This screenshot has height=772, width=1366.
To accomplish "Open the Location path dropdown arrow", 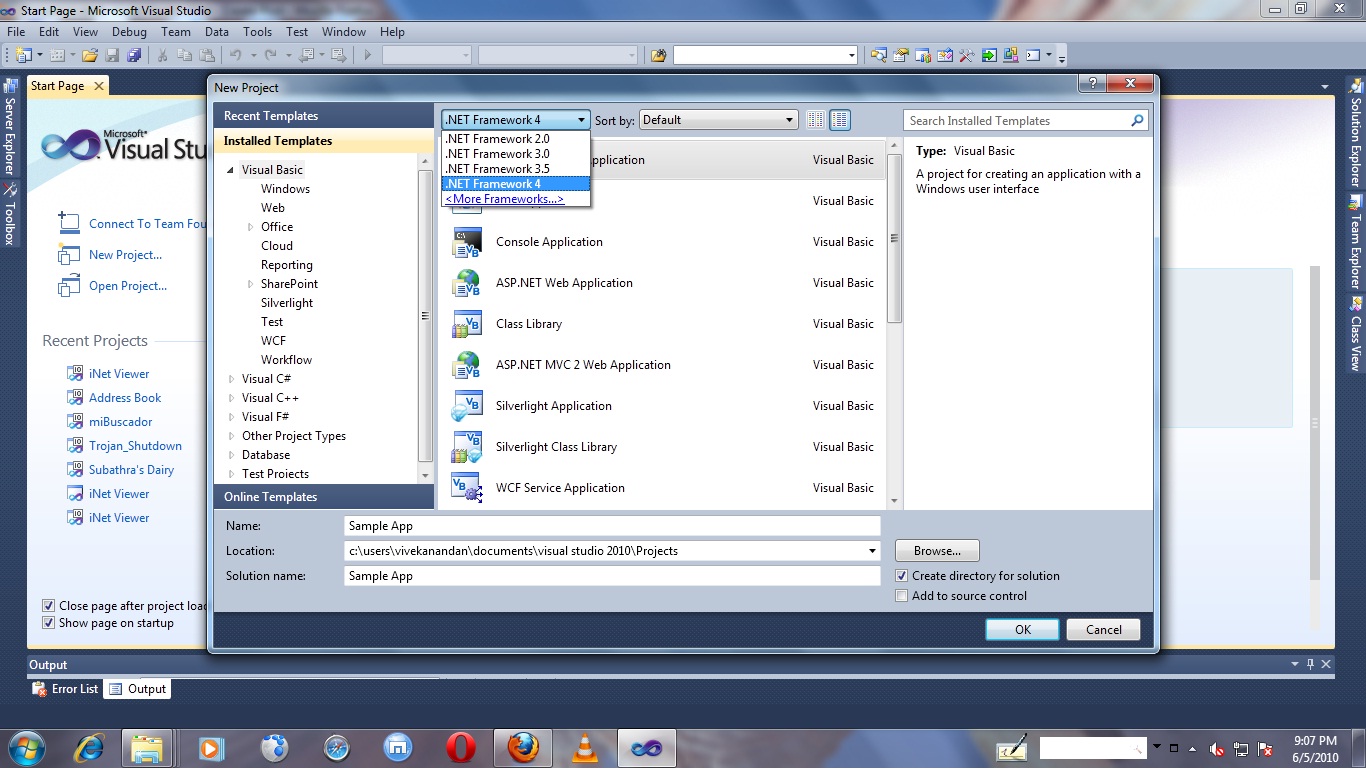I will click(873, 551).
